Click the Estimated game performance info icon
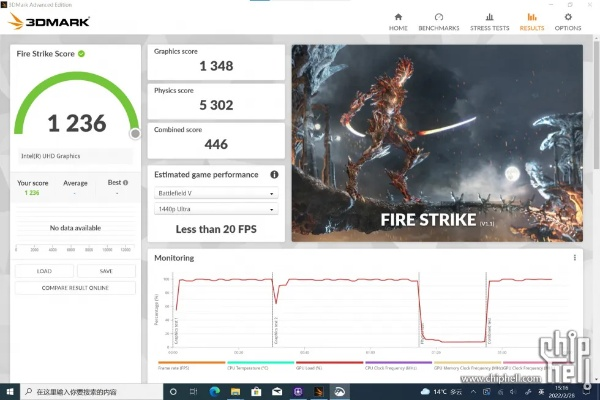The height and width of the screenshot is (400, 600). click(x=274, y=174)
